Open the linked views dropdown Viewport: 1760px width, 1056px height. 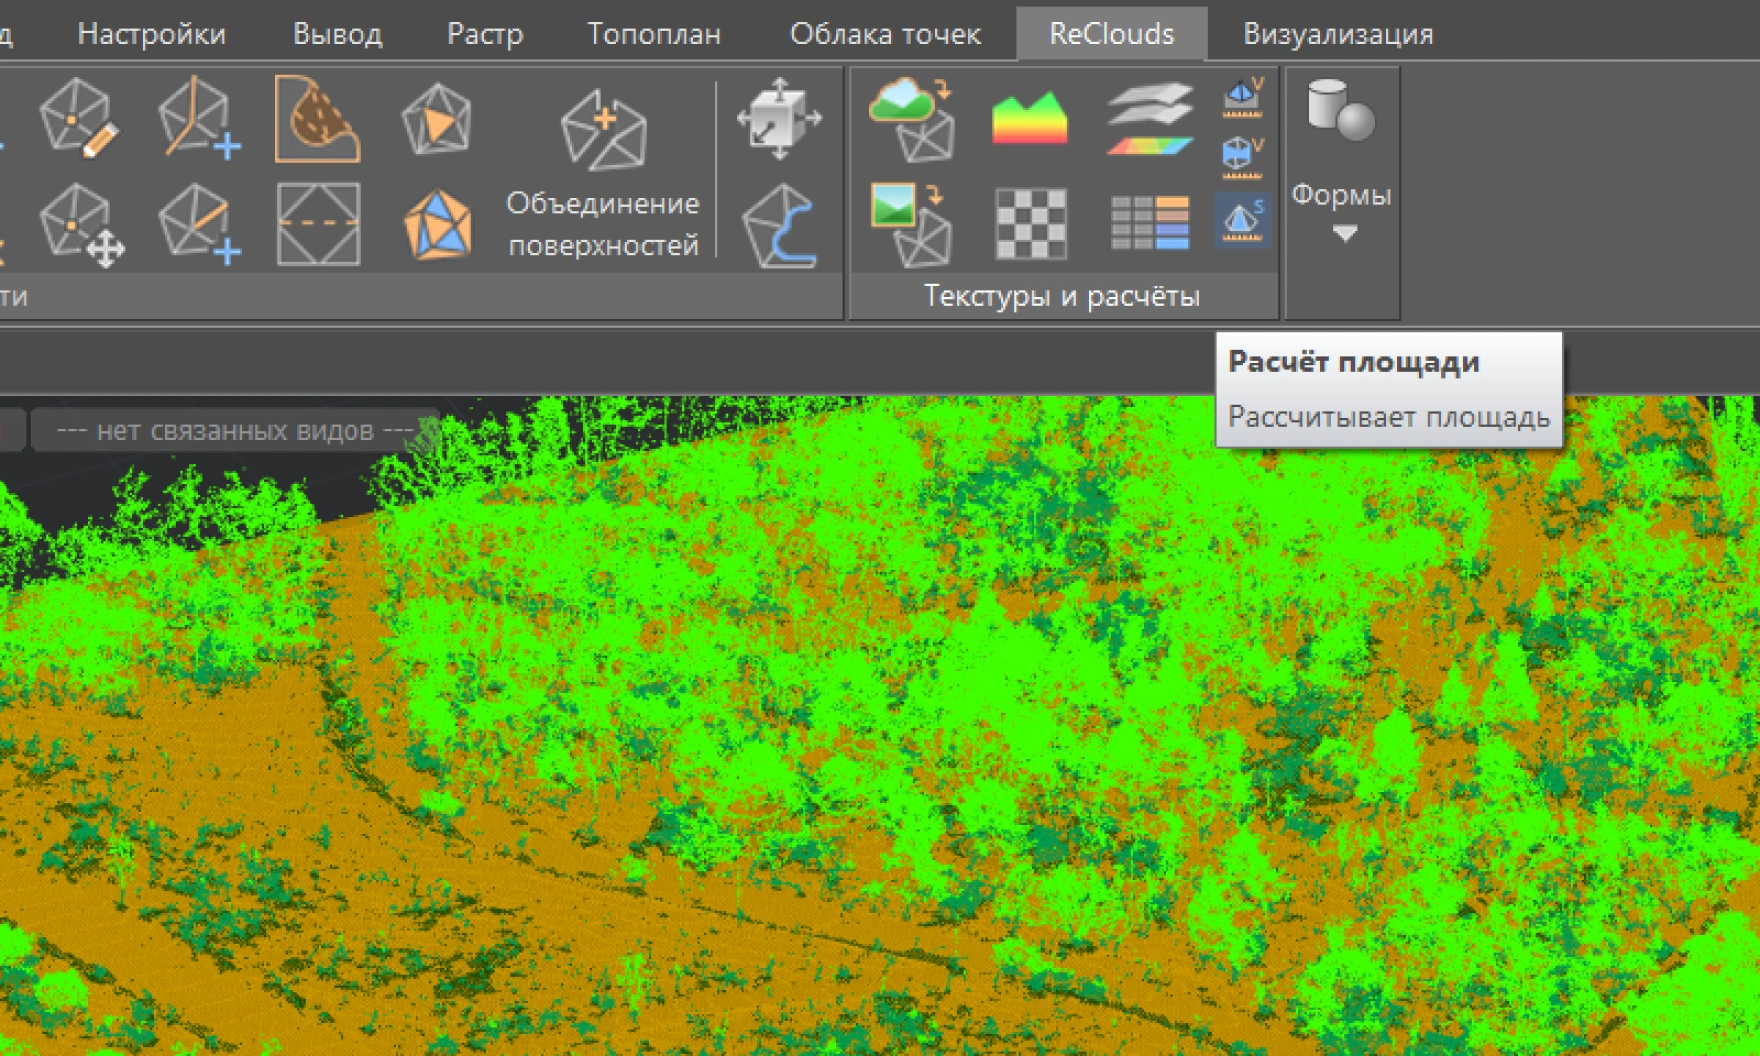click(235, 431)
